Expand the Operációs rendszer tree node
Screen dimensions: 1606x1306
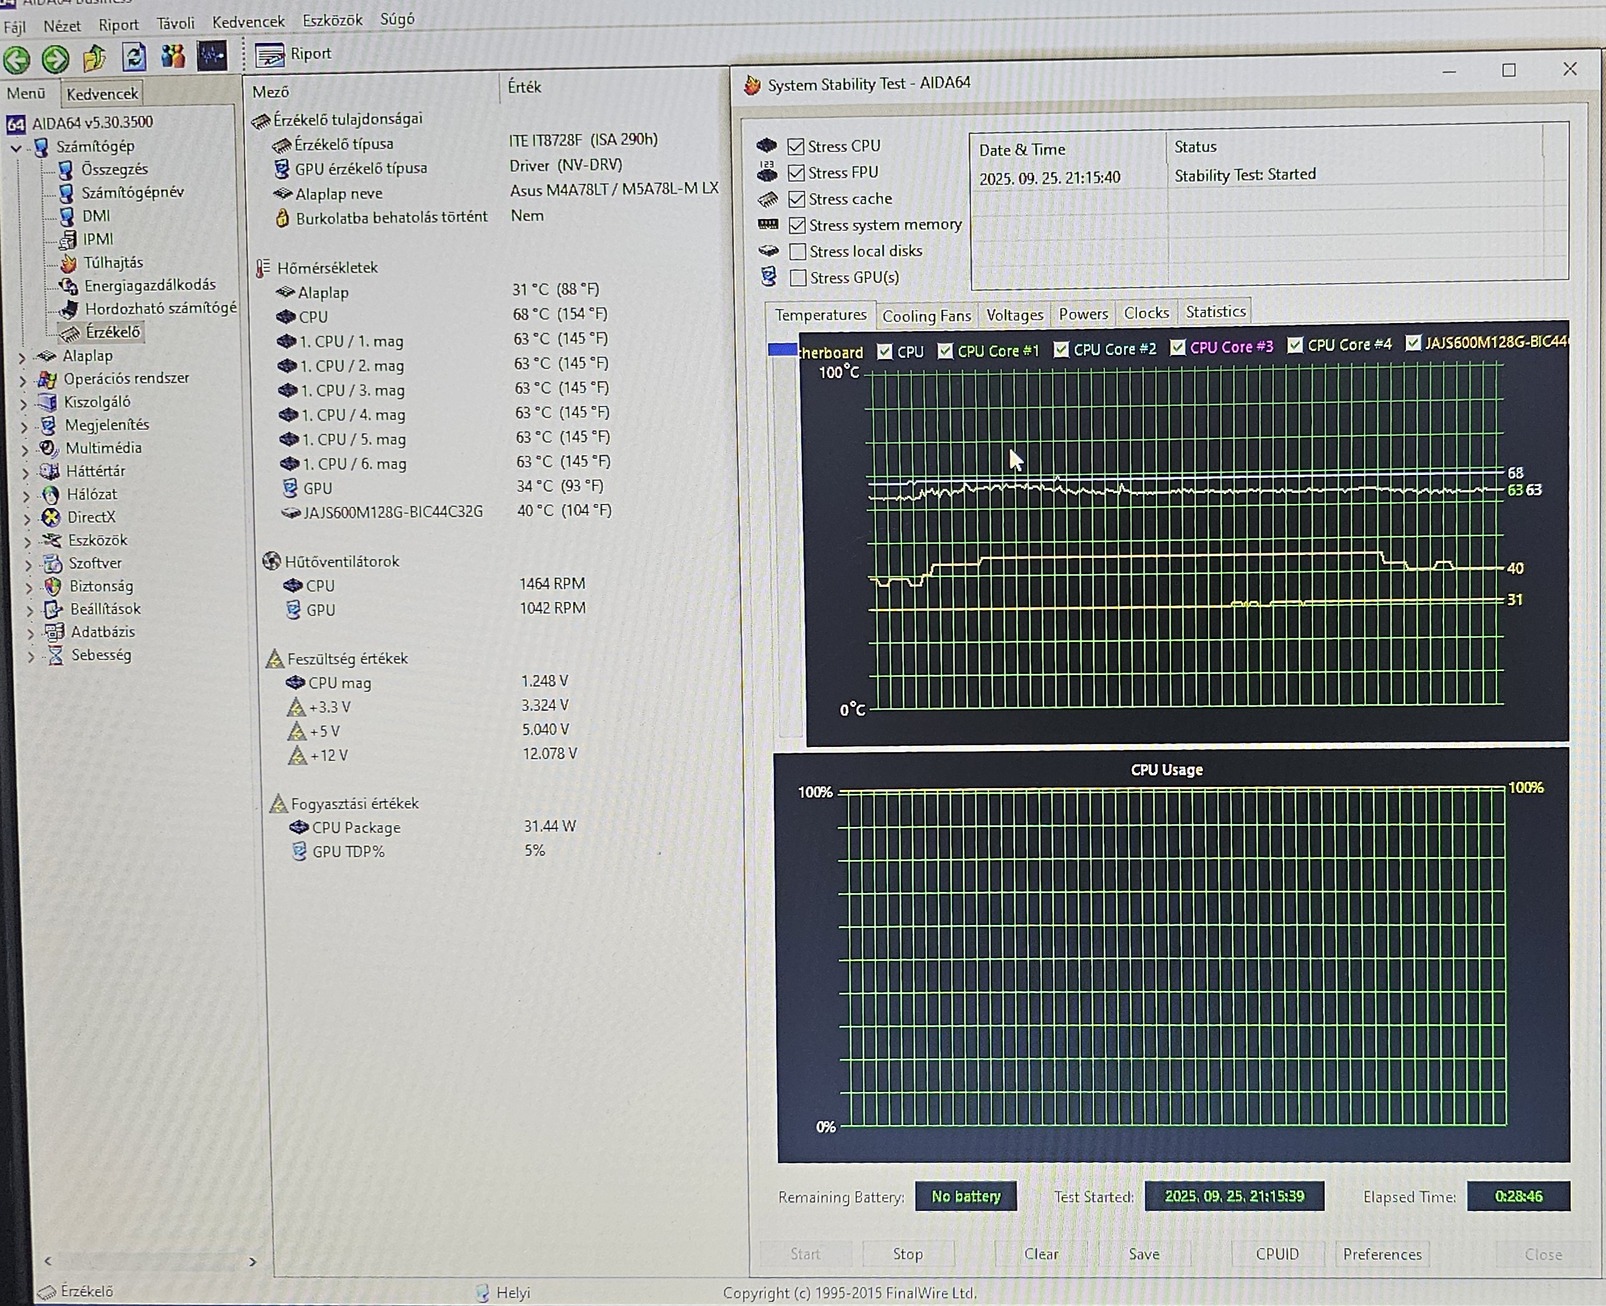click(23, 380)
